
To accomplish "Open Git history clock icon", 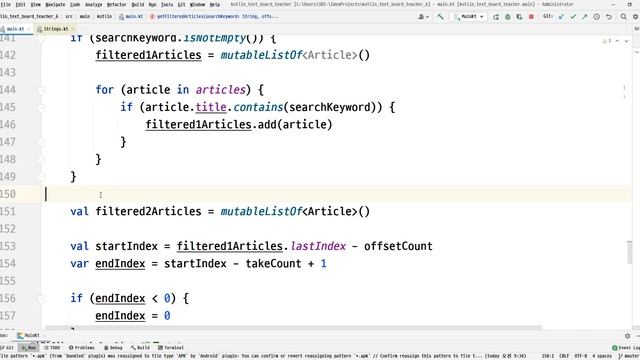I will 597,17.
